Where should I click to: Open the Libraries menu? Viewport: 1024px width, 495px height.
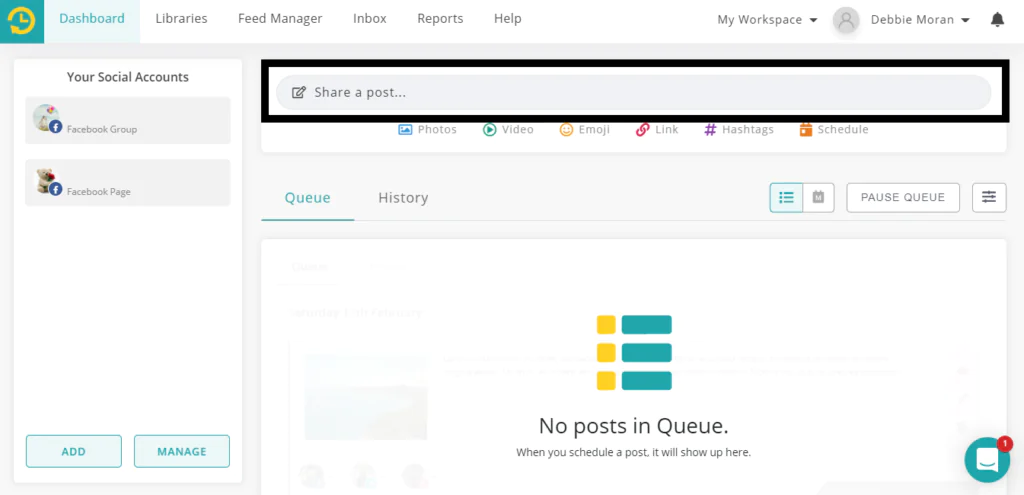(x=182, y=19)
